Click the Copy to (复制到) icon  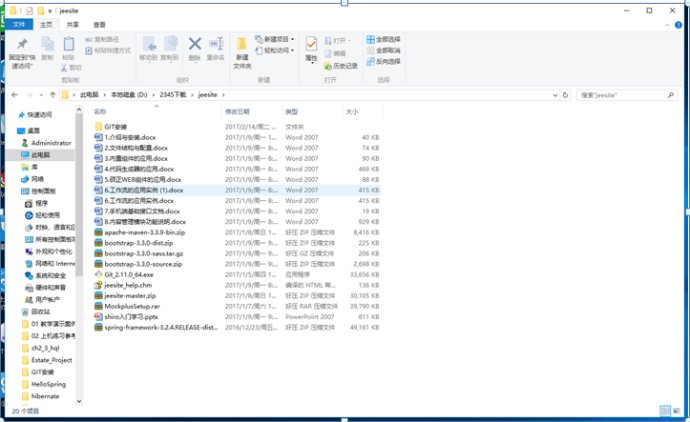tap(170, 44)
